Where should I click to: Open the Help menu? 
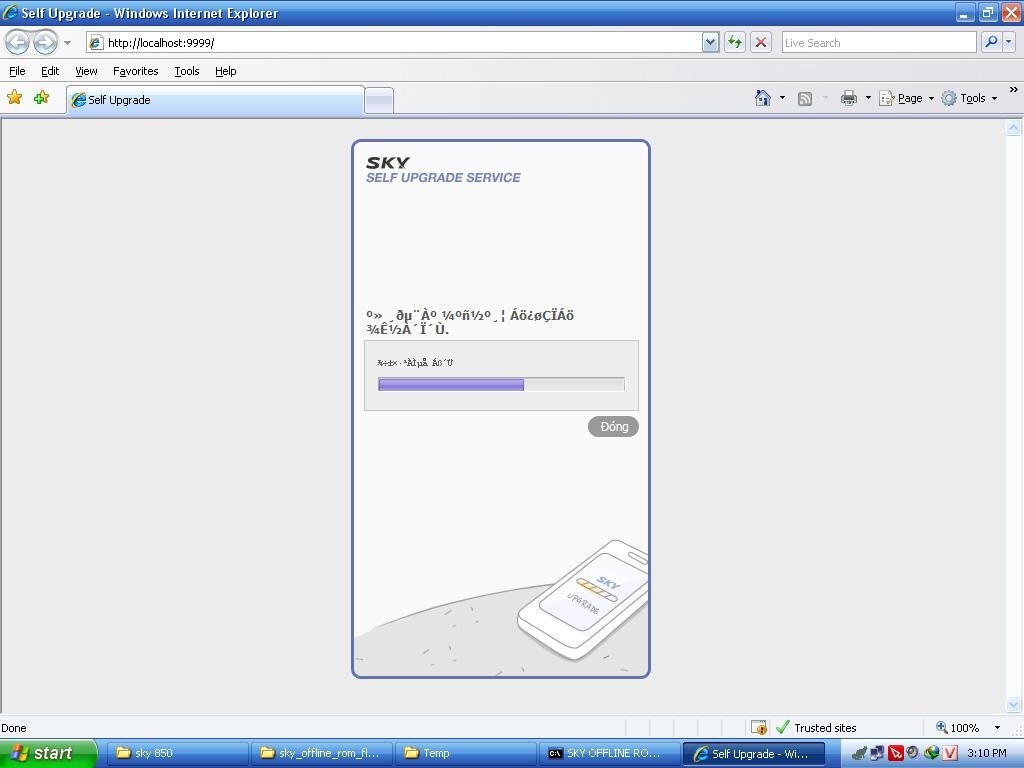(x=225, y=71)
